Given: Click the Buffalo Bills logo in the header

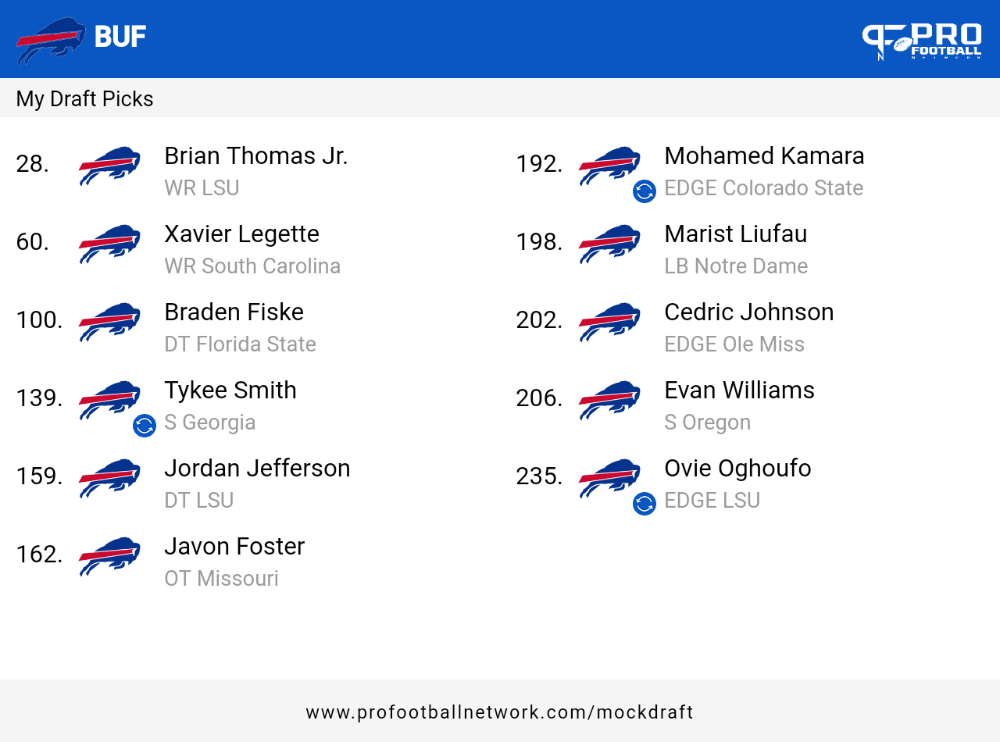Looking at the screenshot, I should click(x=50, y=40).
